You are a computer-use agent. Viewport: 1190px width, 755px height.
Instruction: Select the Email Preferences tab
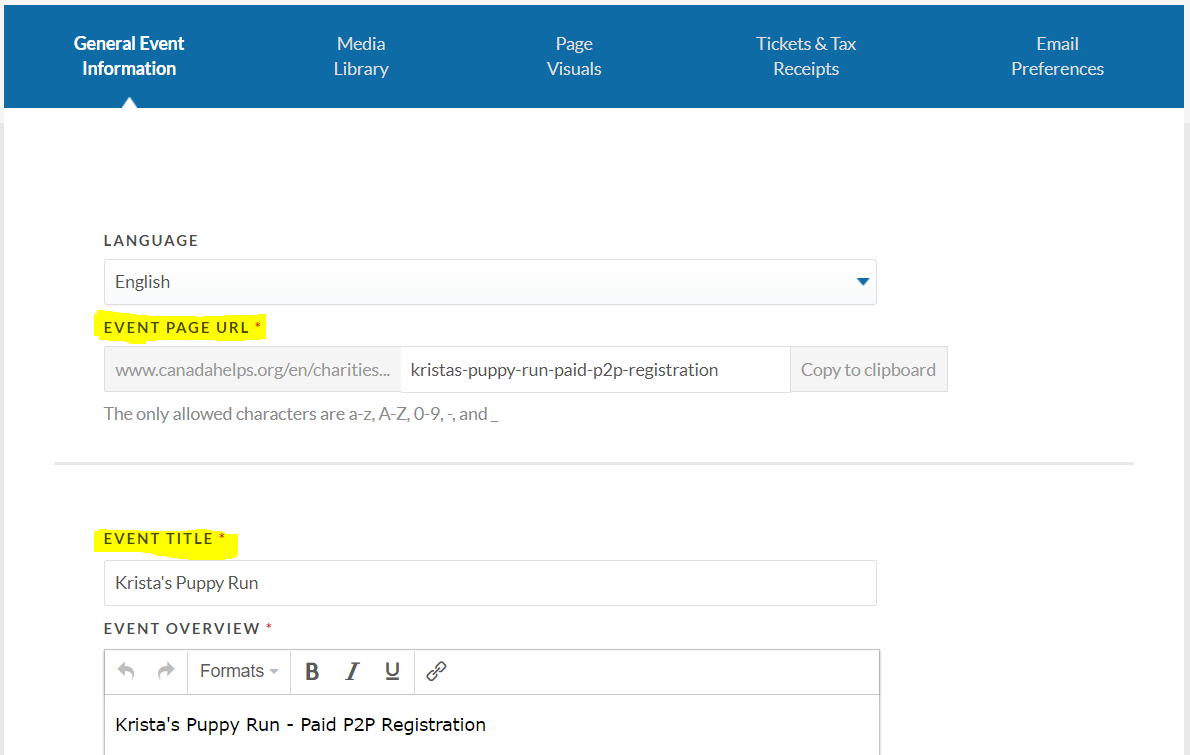[x=1057, y=56]
